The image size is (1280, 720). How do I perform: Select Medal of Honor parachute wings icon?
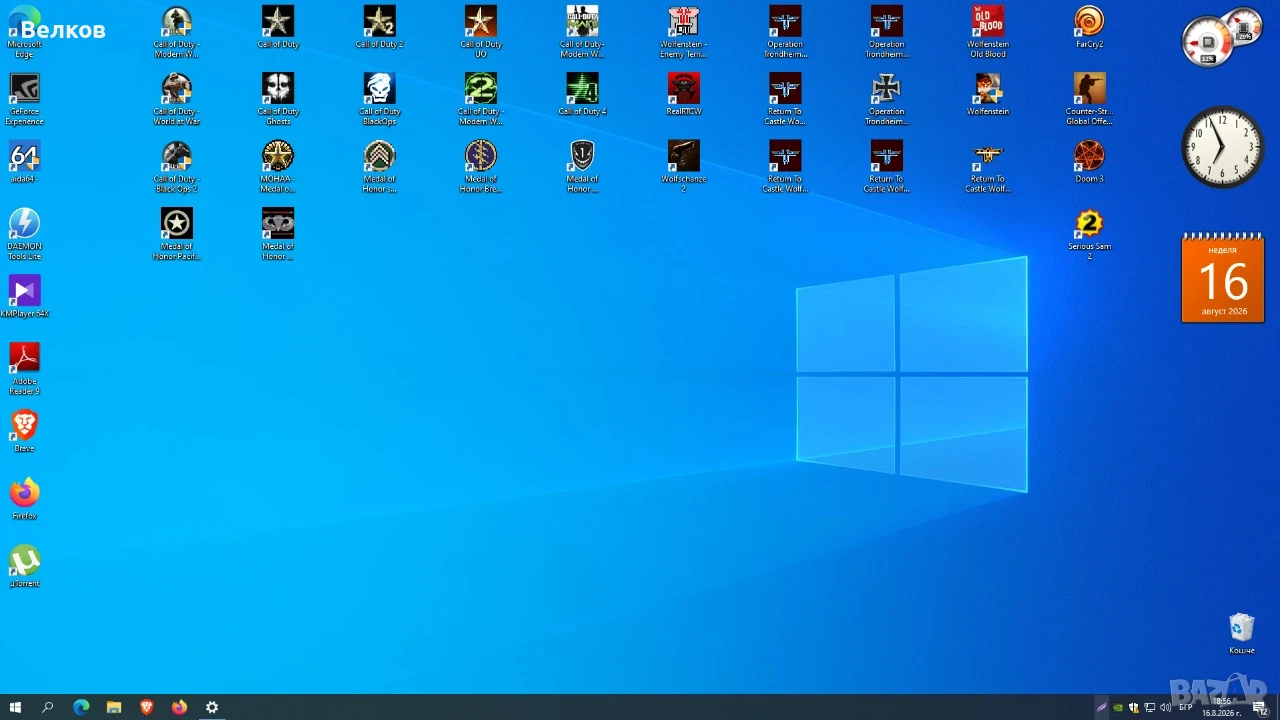pos(278,234)
